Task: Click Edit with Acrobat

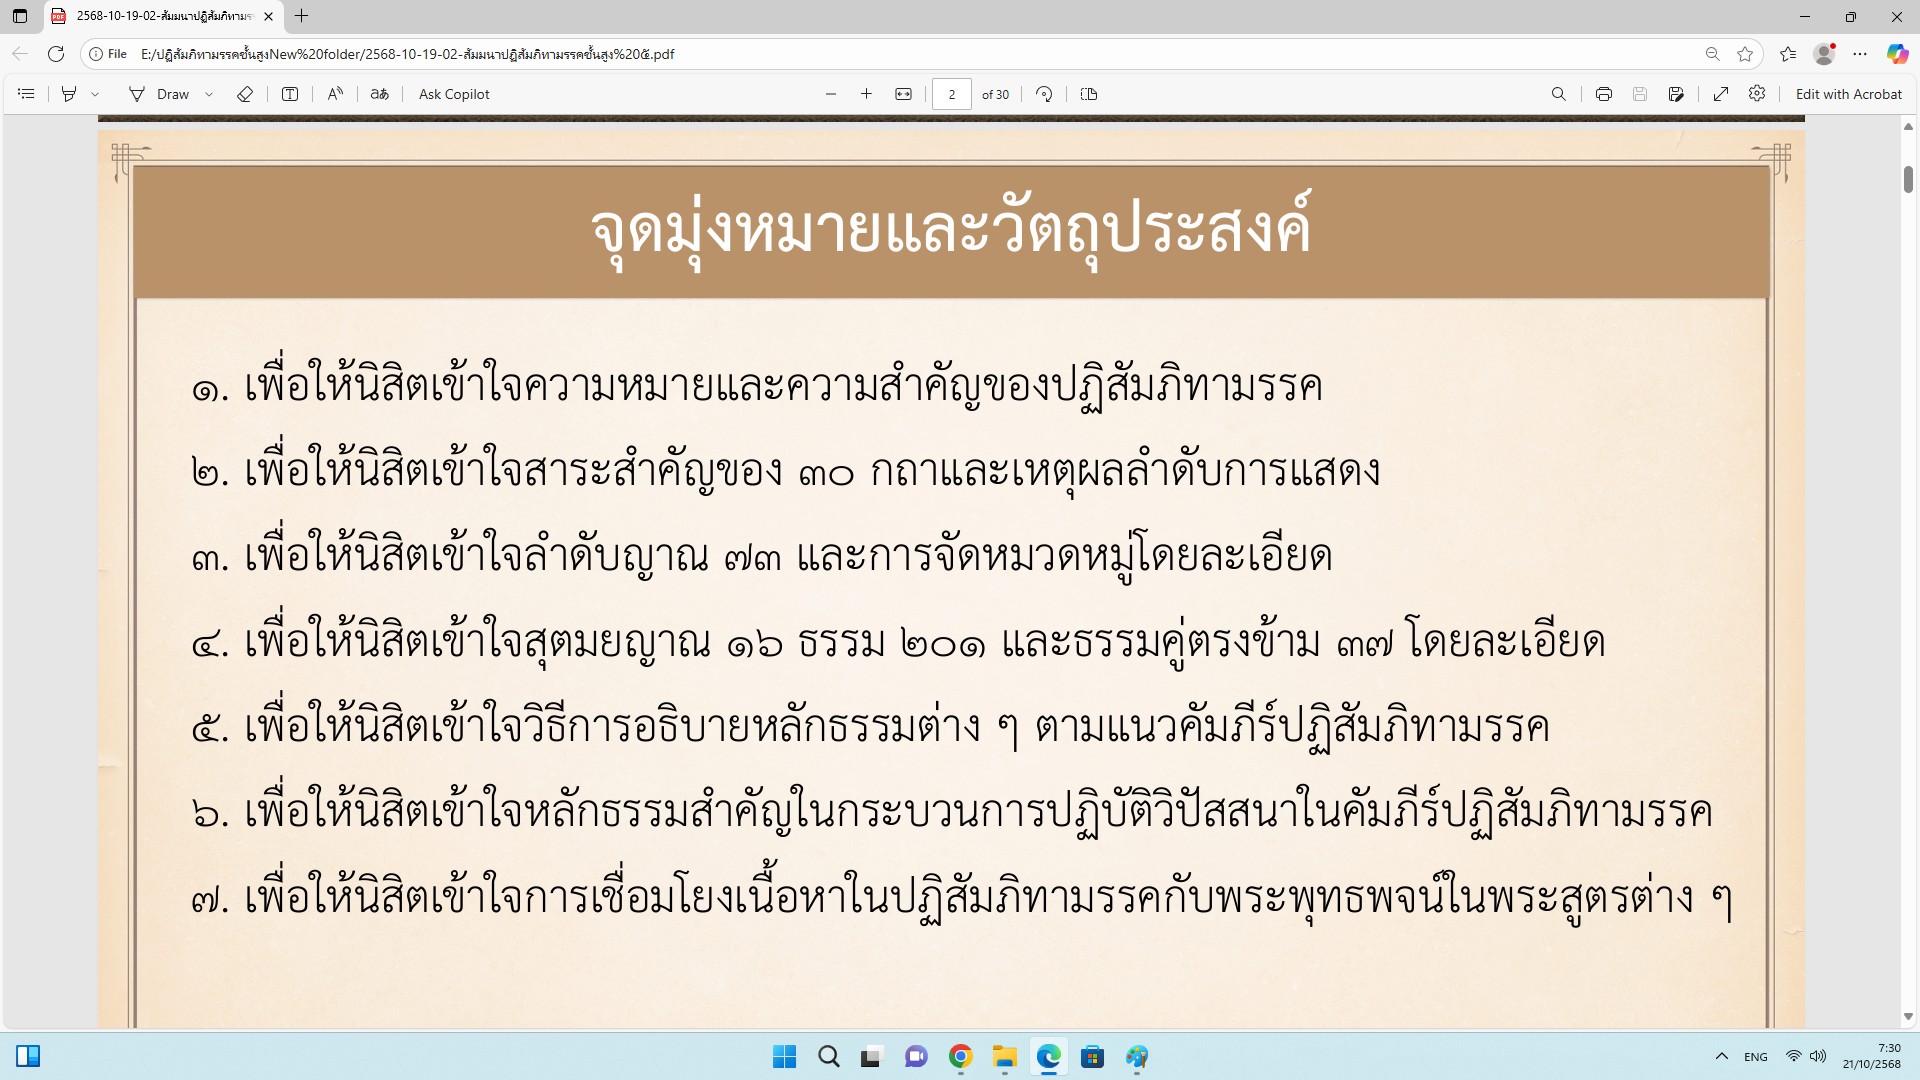Action: click(x=1848, y=94)
